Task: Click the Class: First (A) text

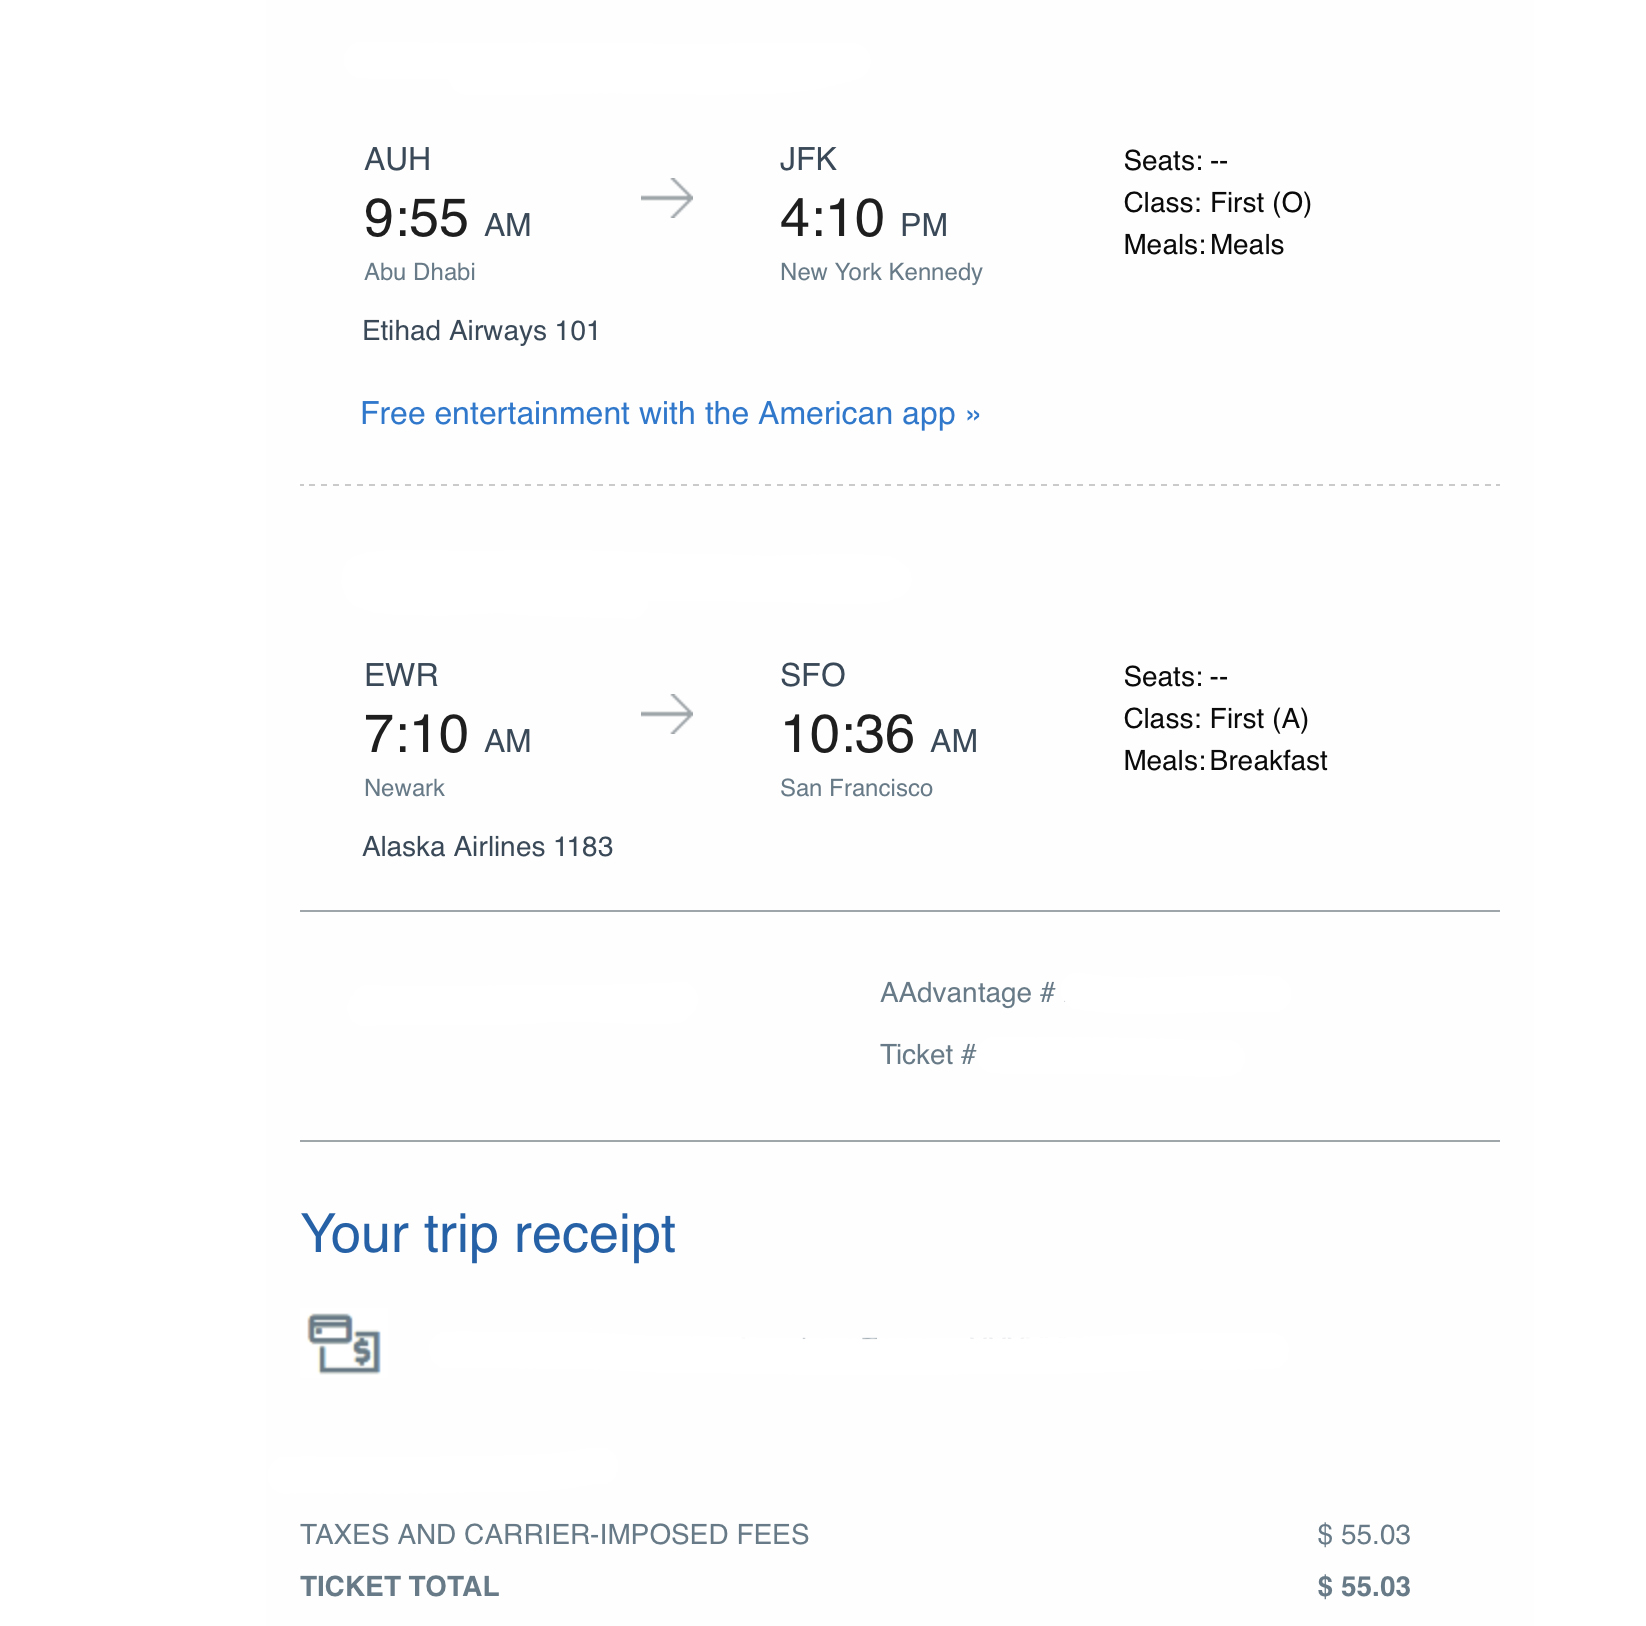Action: [1216, 719]
